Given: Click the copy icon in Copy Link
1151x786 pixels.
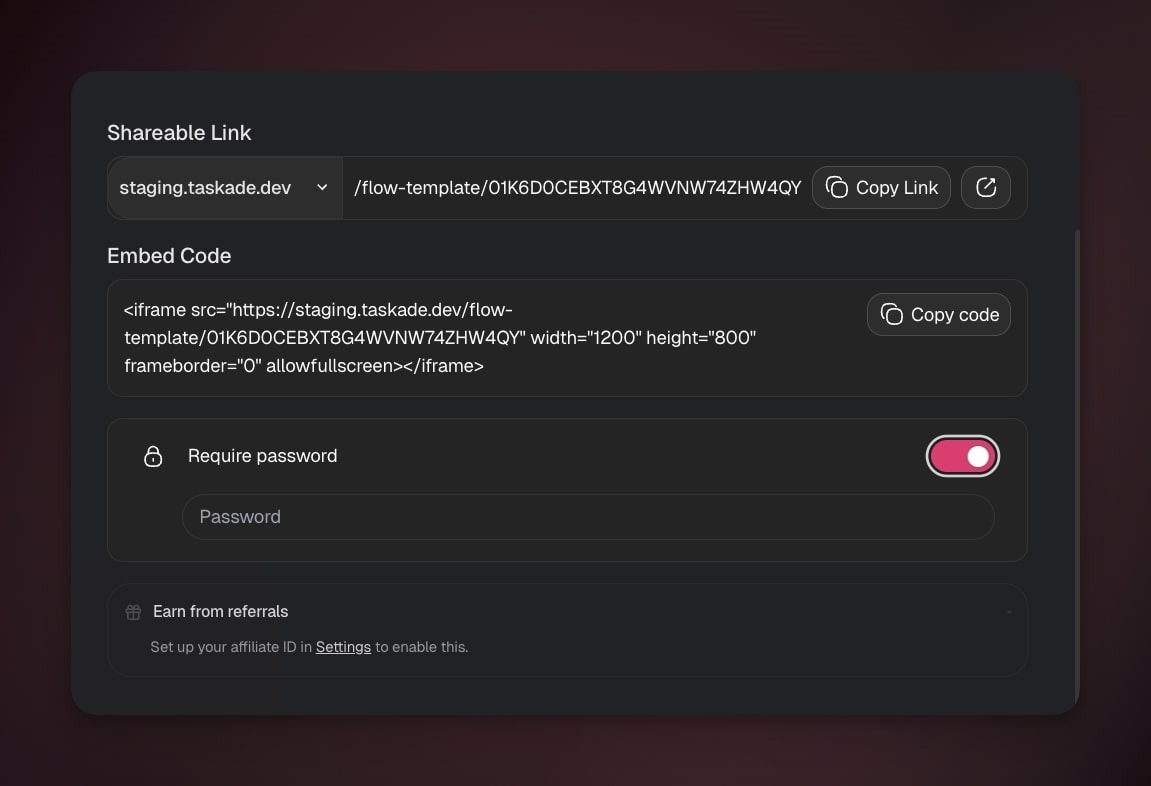Looking at the screenshot, I should point(837,187).
